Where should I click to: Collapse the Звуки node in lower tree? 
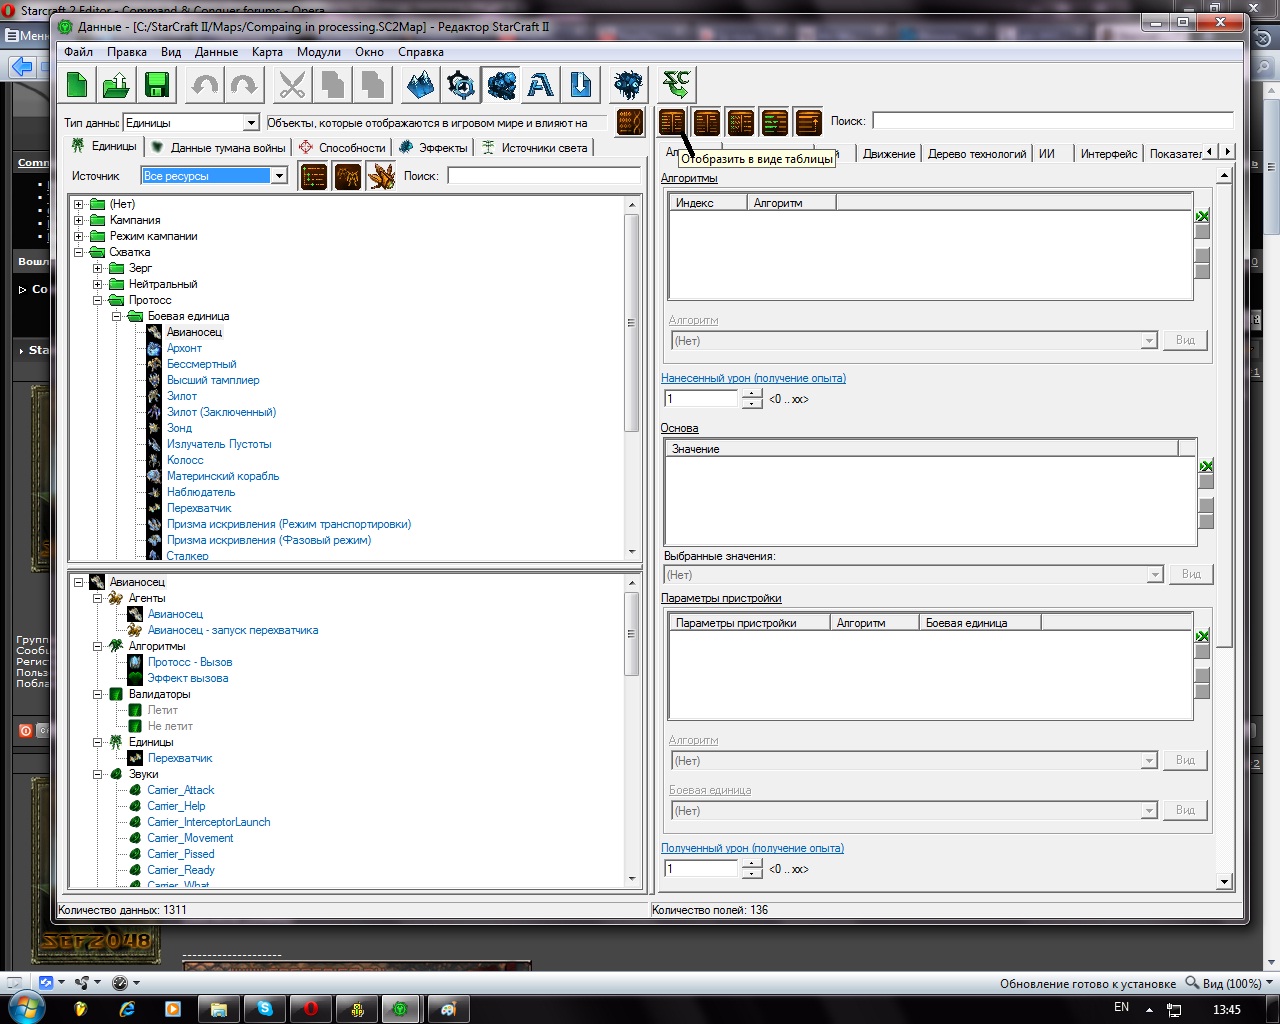pos(97,774)
